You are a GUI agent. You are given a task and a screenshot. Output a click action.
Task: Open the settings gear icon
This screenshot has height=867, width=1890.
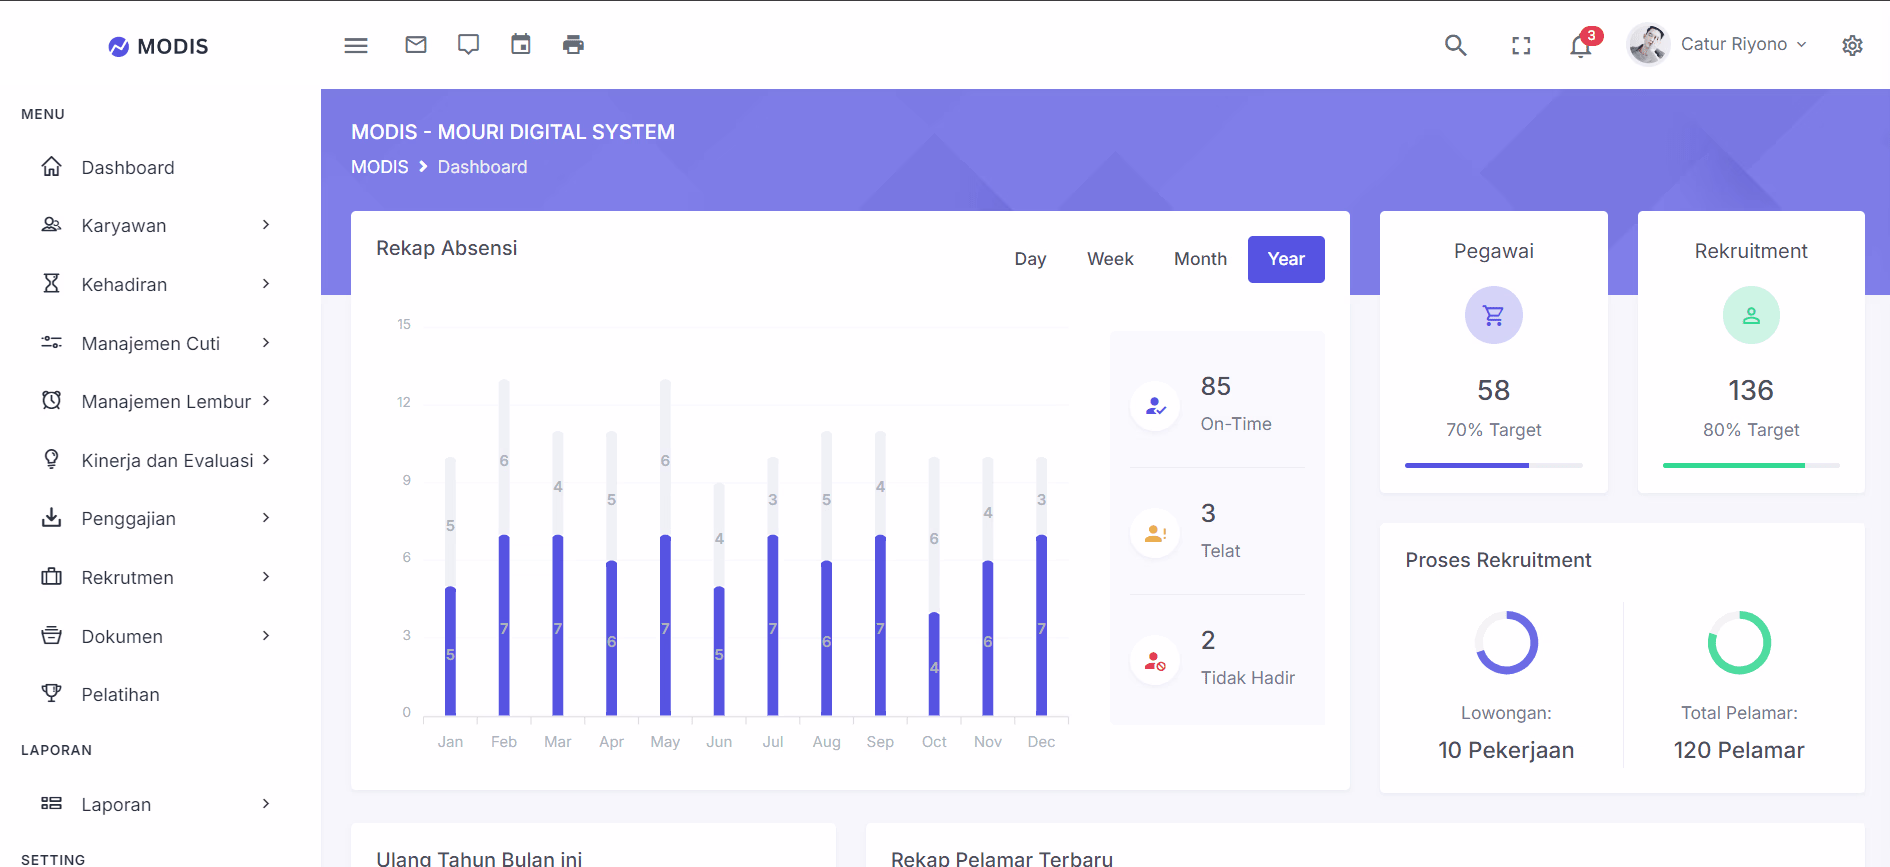click(x=1852, y=45)
